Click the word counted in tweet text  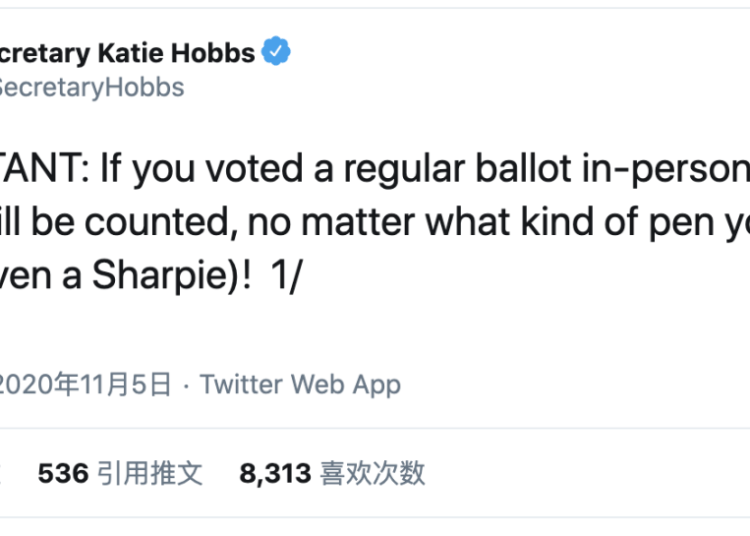(x=162, y=223)
